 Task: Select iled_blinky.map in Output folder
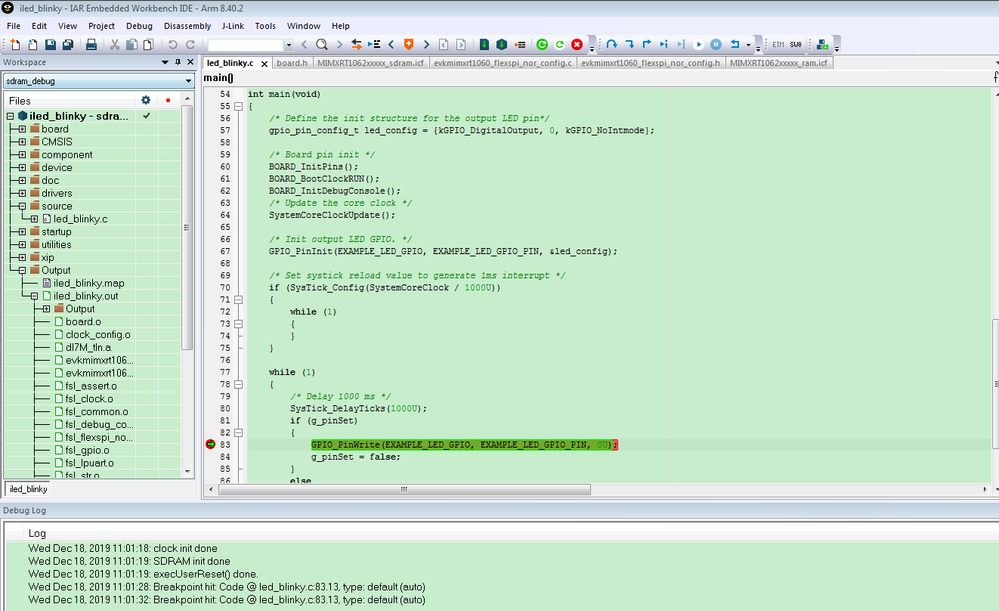click(x=89, y=283)
